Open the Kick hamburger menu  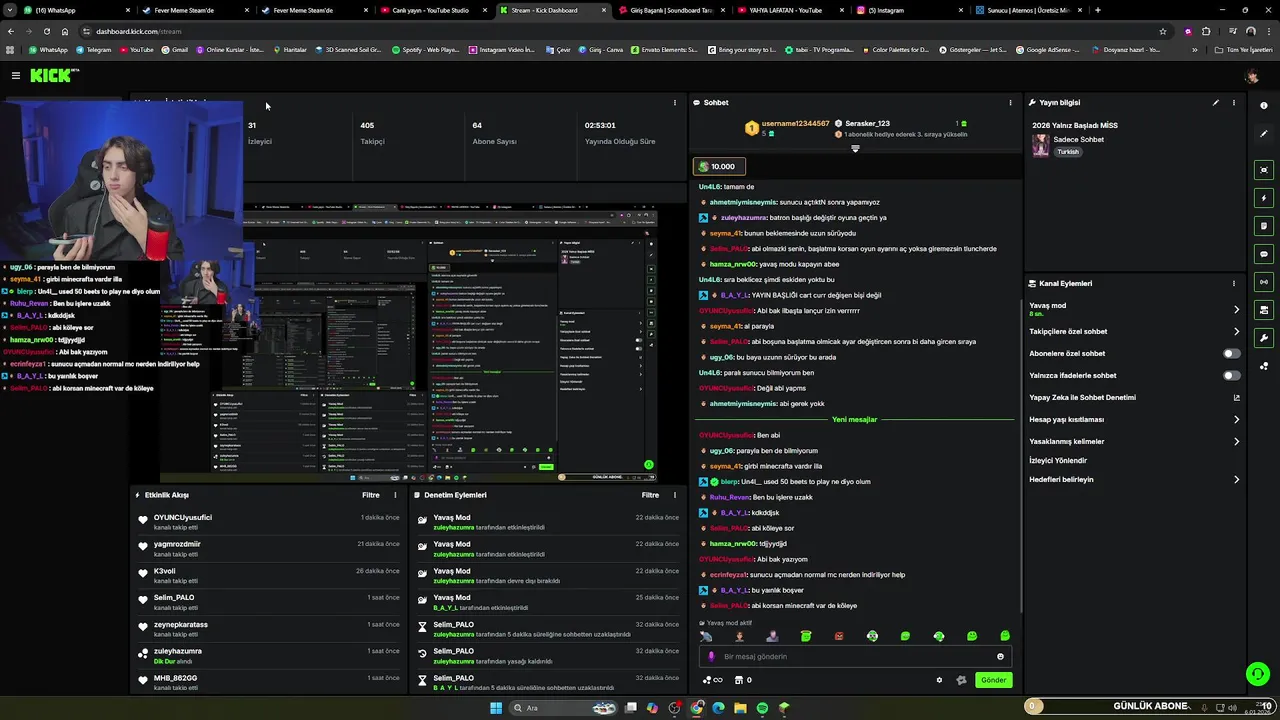point(16,75)
